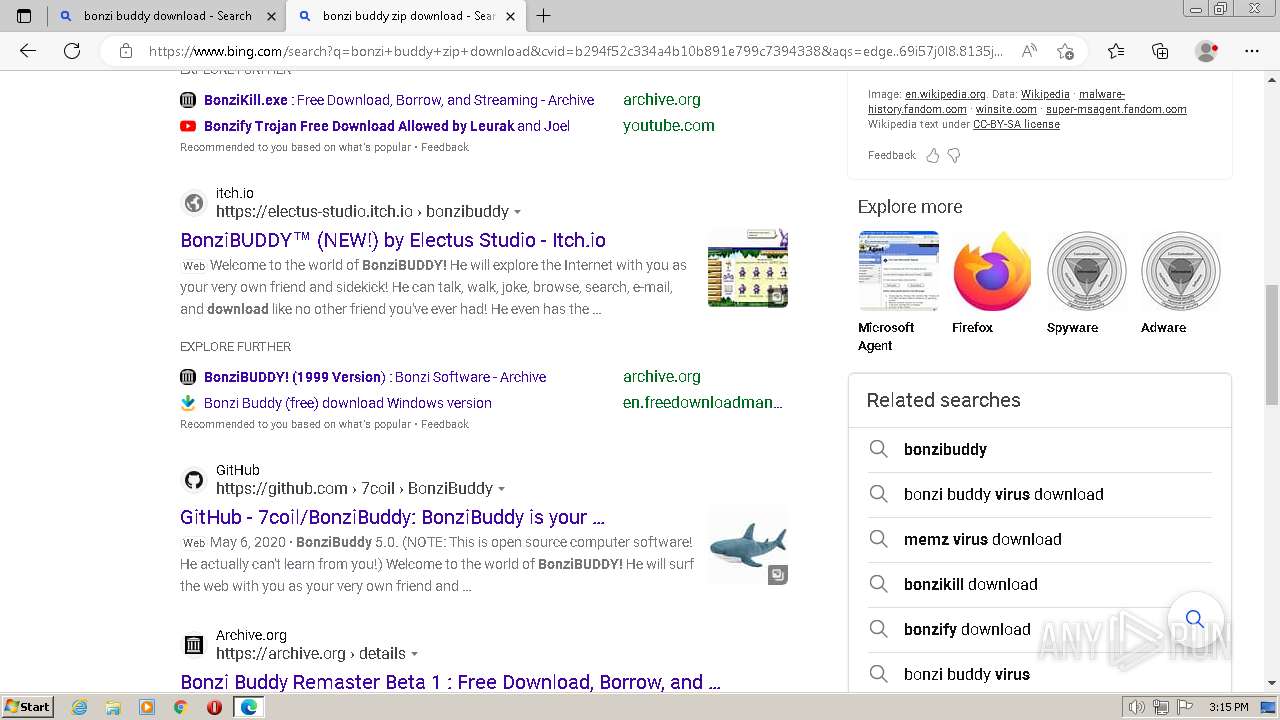Open the Collections panel
The width and height of the screenshot is (1280, 720).
pyautogui.click(x=1160, y=51)
